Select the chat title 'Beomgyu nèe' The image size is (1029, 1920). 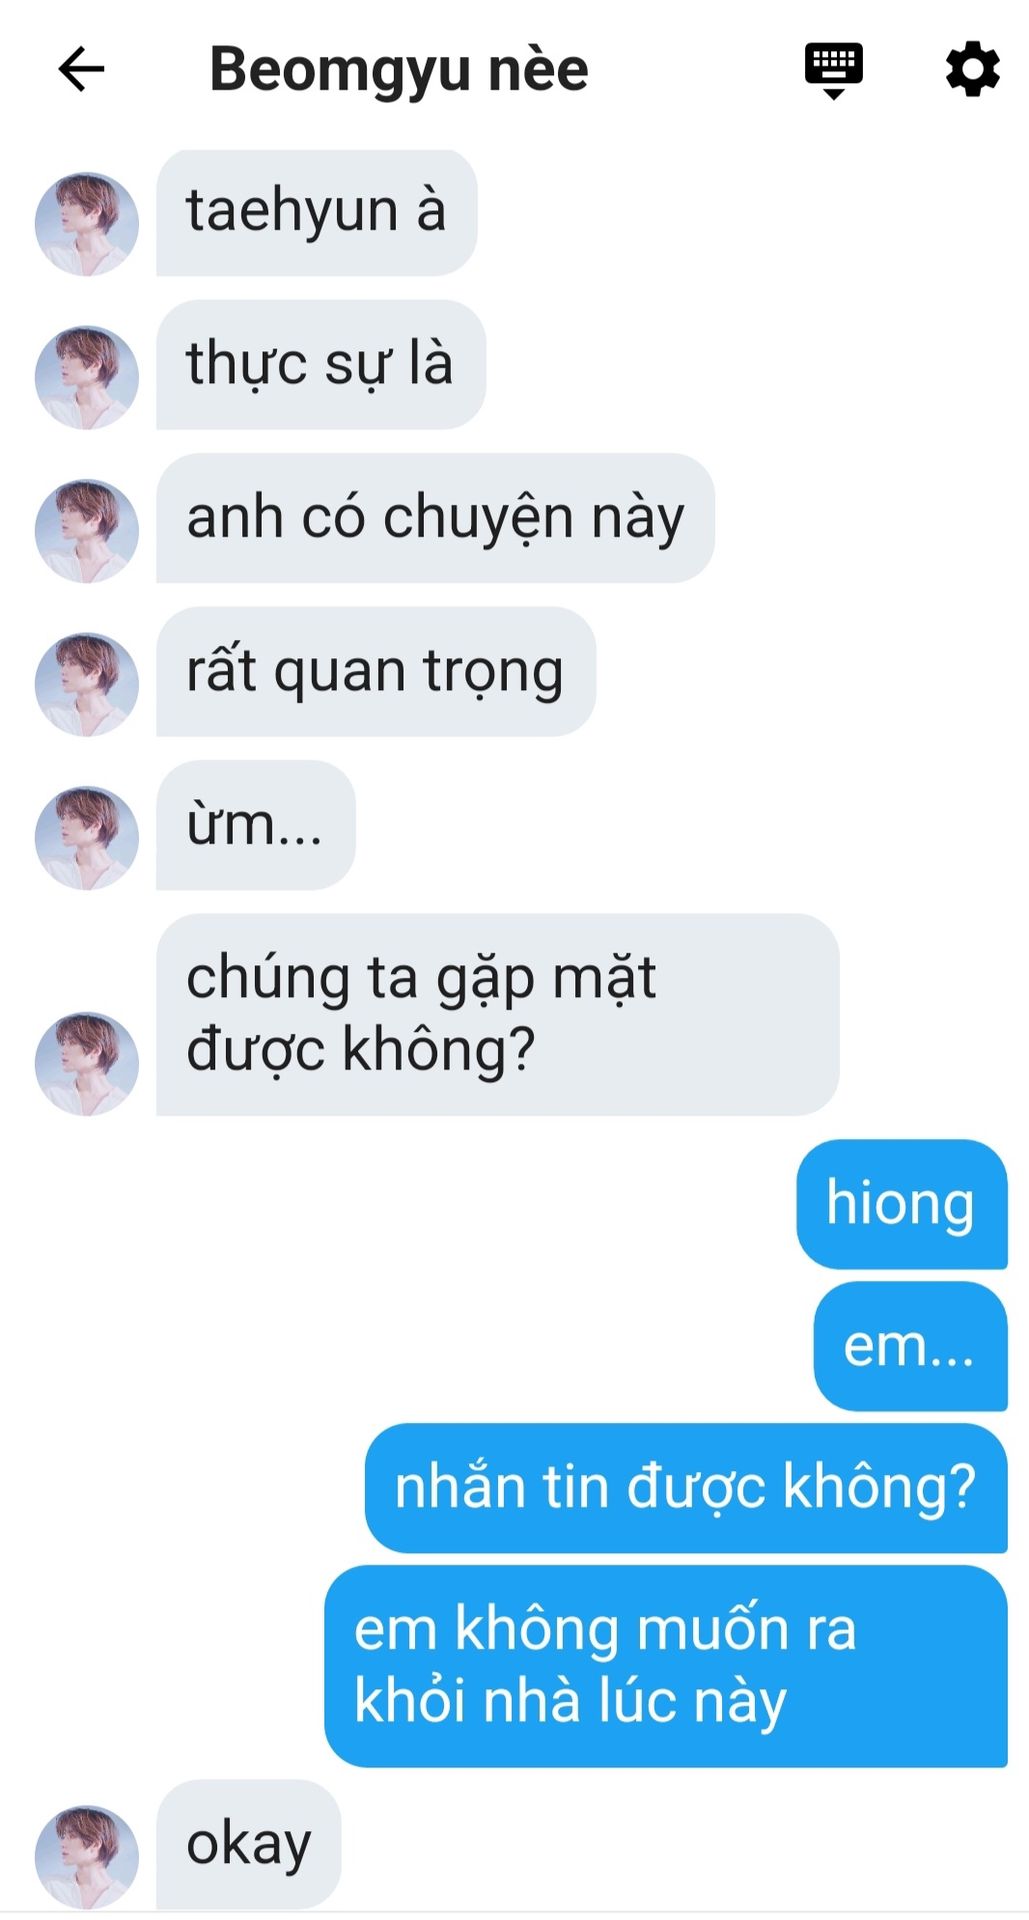point(398,69)
